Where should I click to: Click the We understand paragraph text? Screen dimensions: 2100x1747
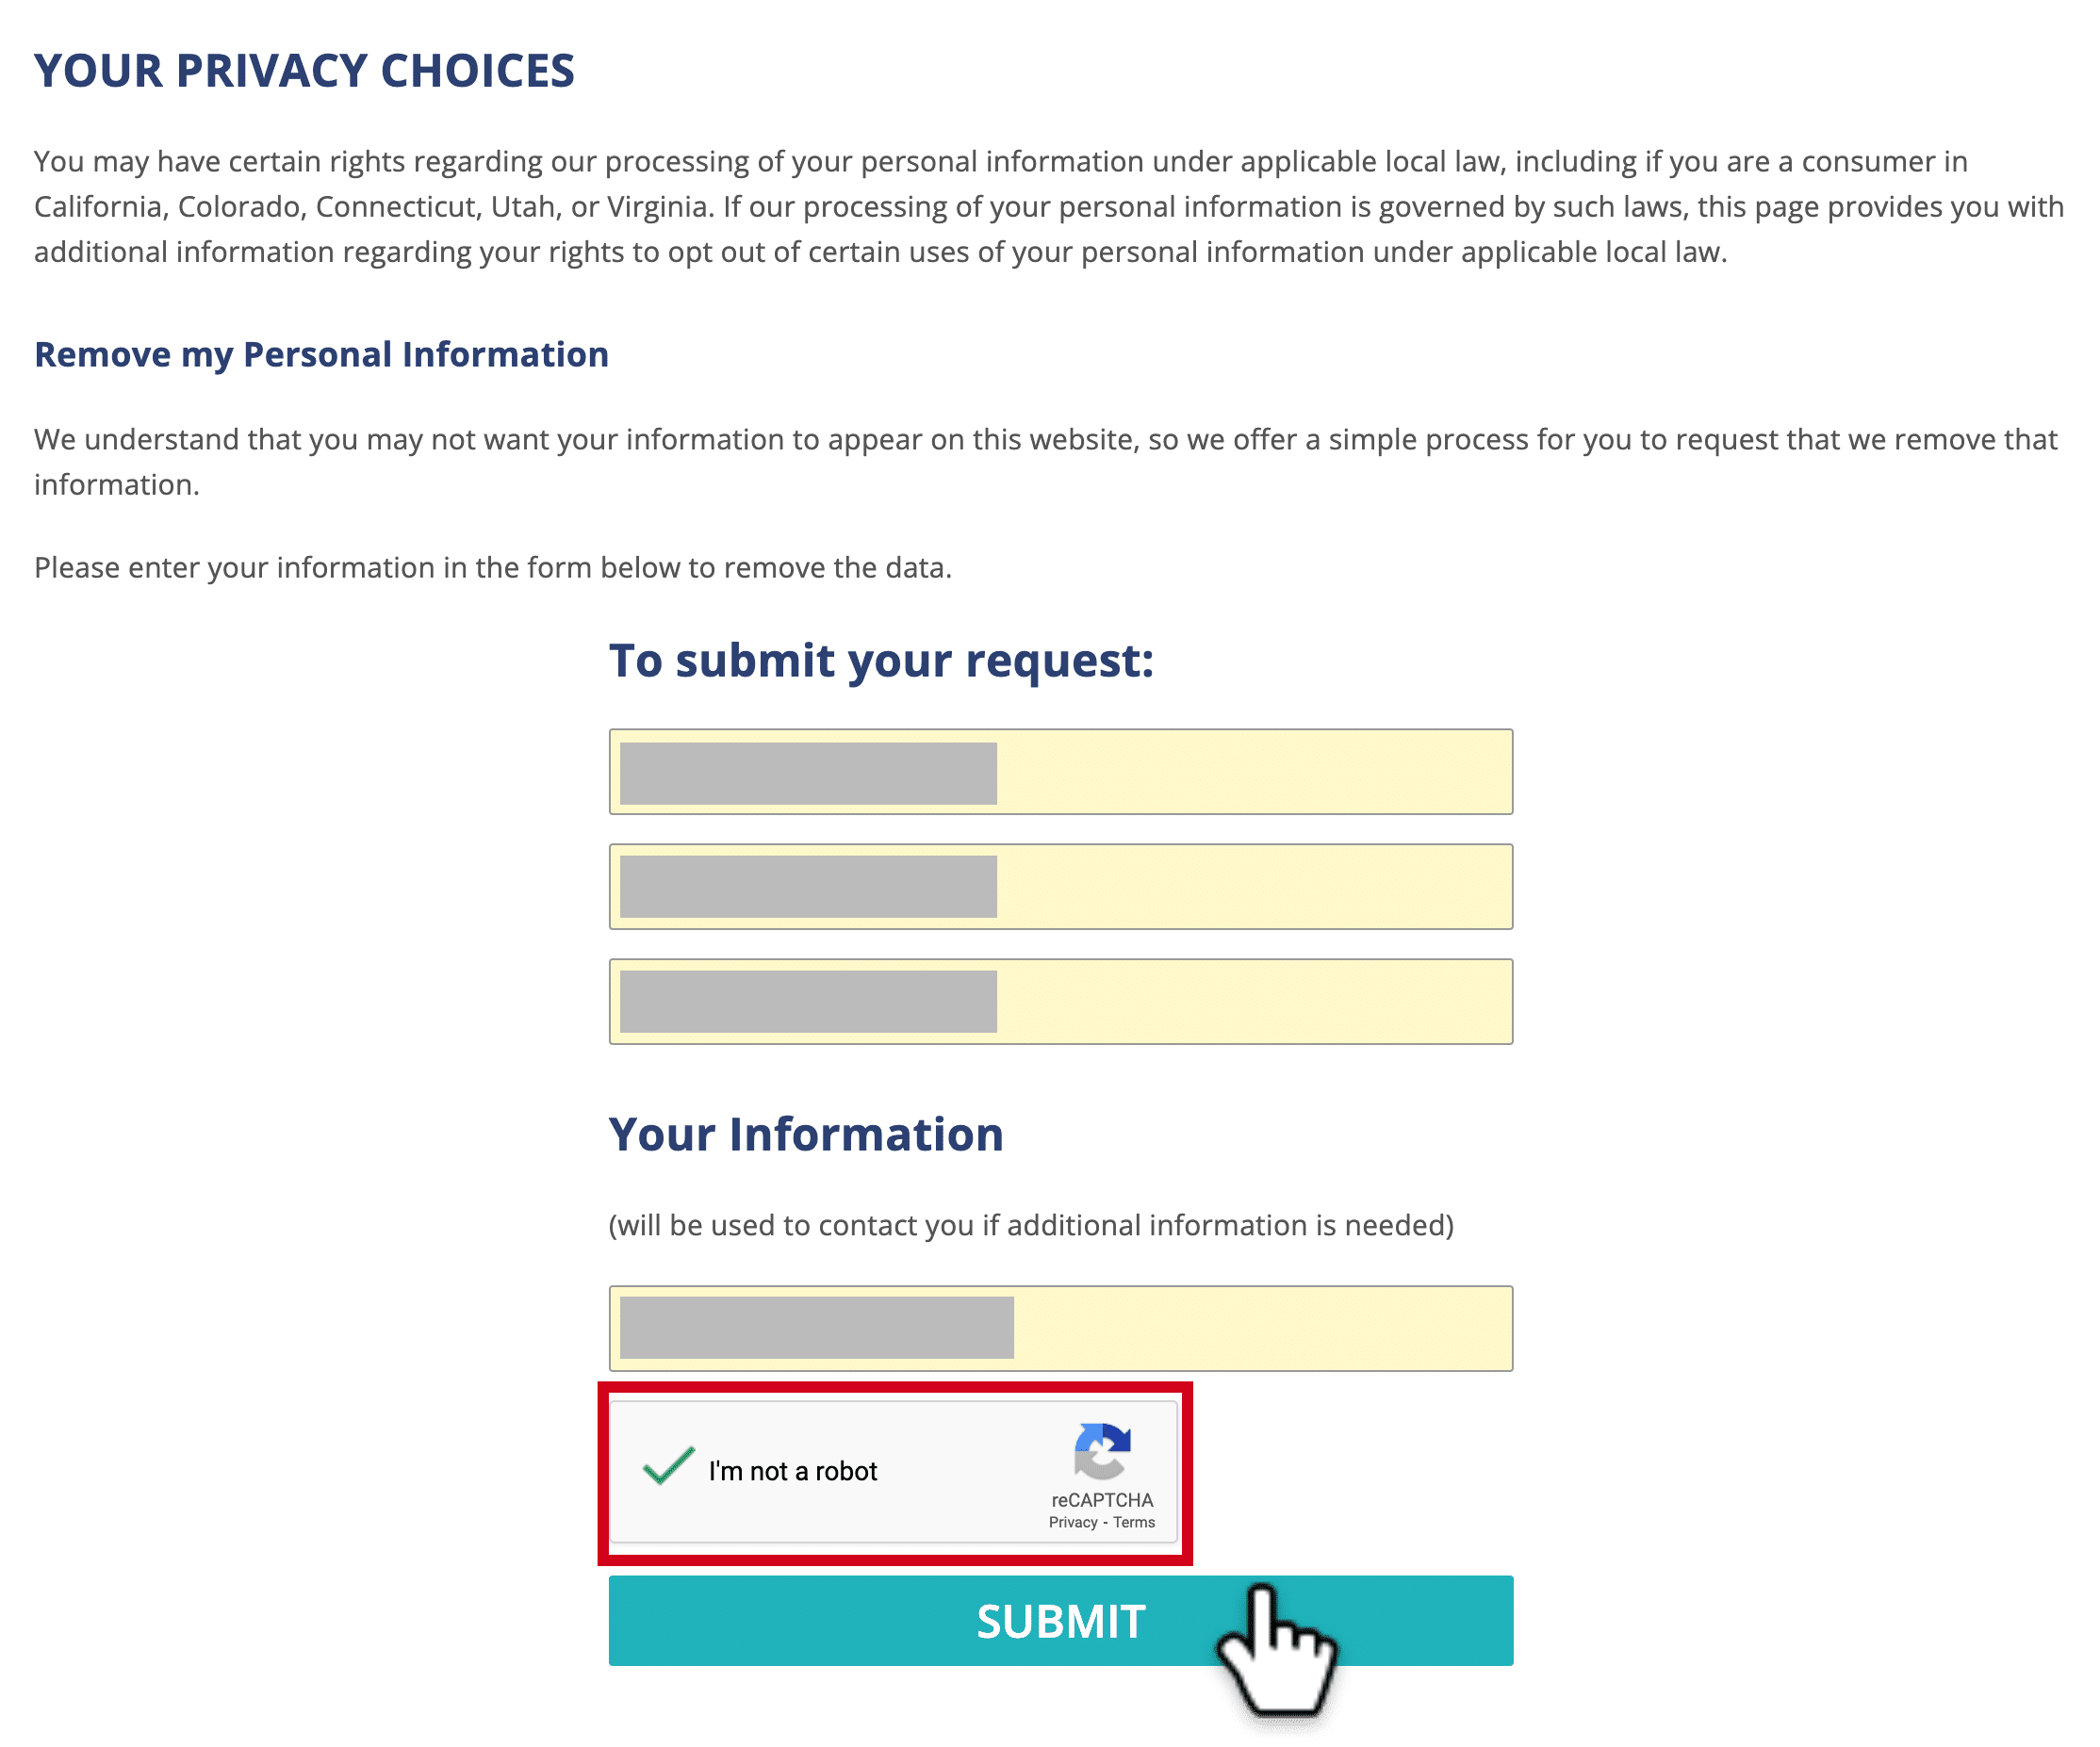point(1046,462)
